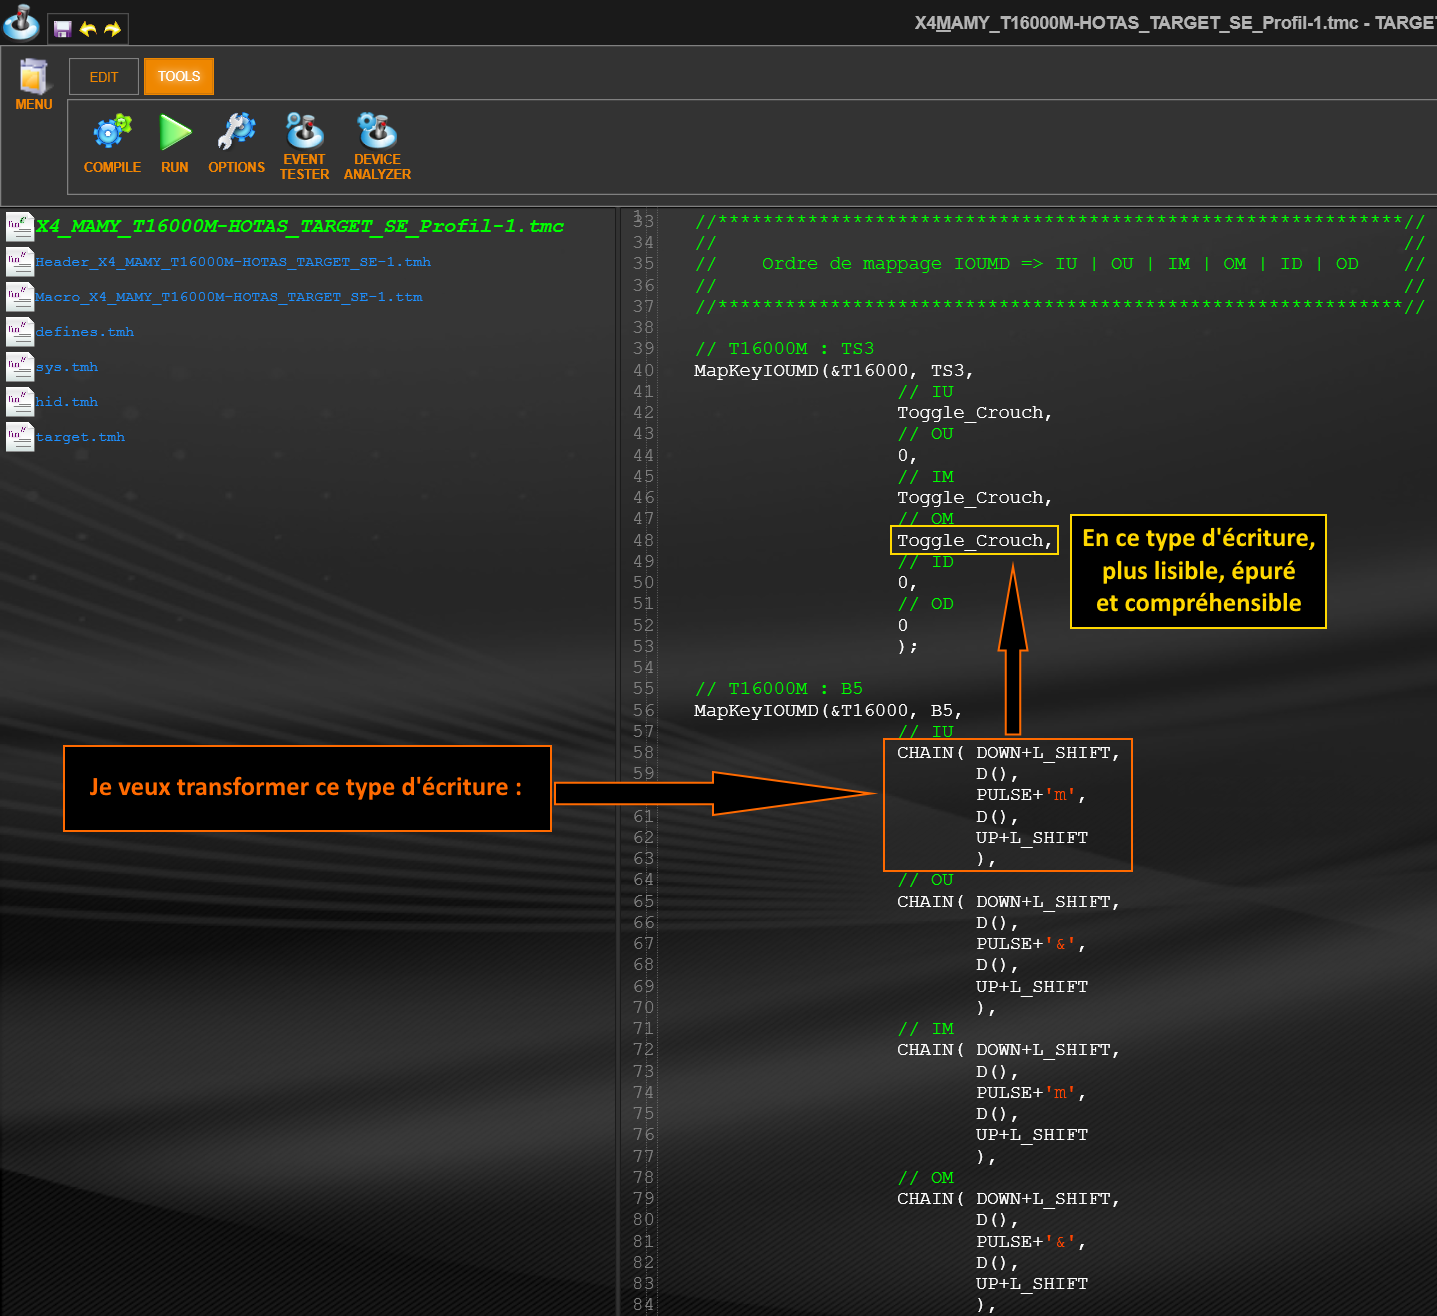Open the target.tmh file
The image size is (1437, 1316).
(x=80, y=437)
